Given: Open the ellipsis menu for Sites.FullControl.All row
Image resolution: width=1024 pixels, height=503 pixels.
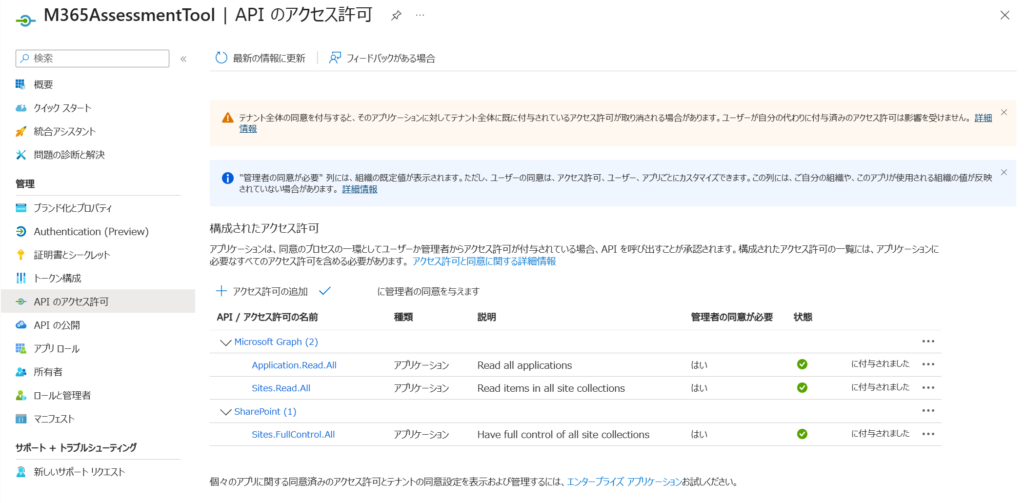Looking at the screenshot, I should pos(928,434).
